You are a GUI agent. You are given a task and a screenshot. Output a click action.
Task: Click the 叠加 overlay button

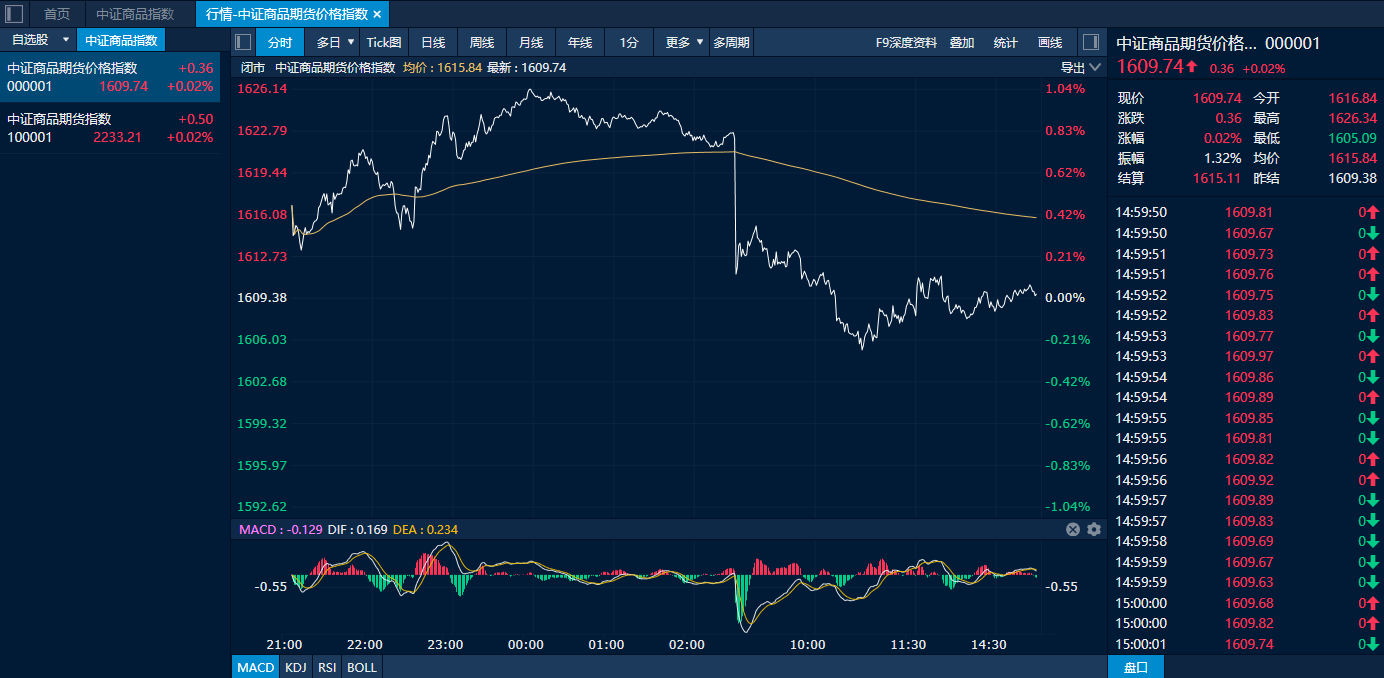962,42
